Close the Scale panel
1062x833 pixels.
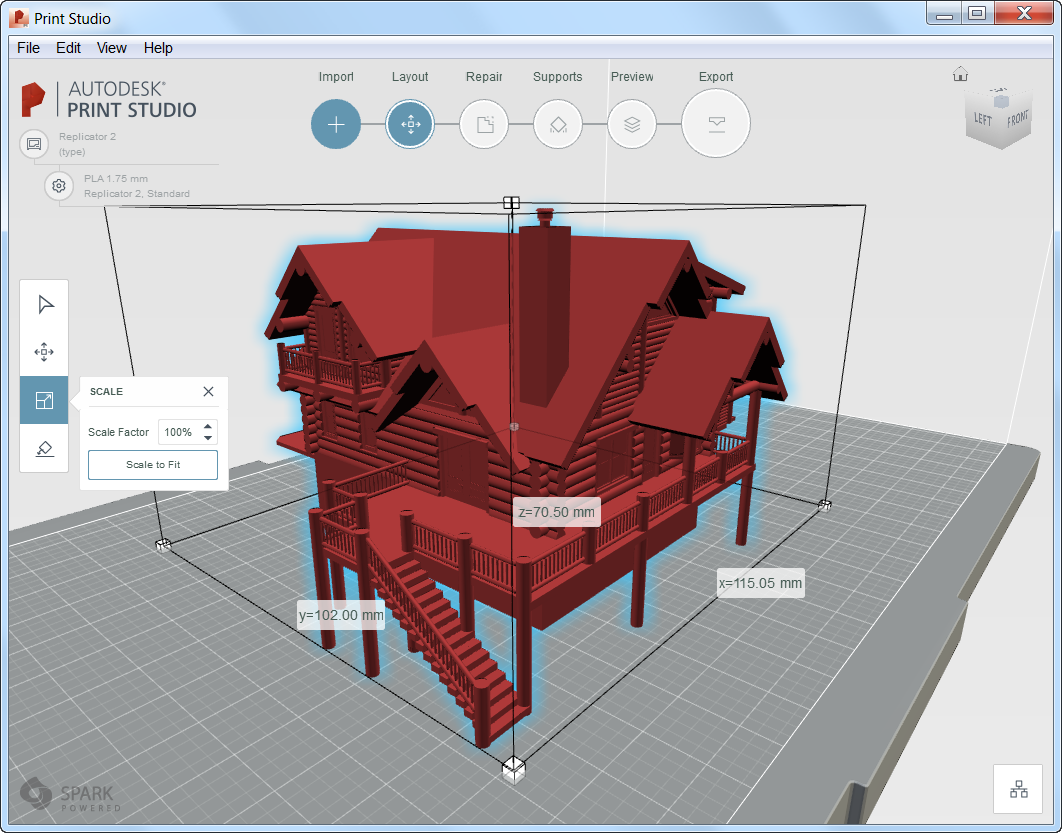tap(208, 391)
